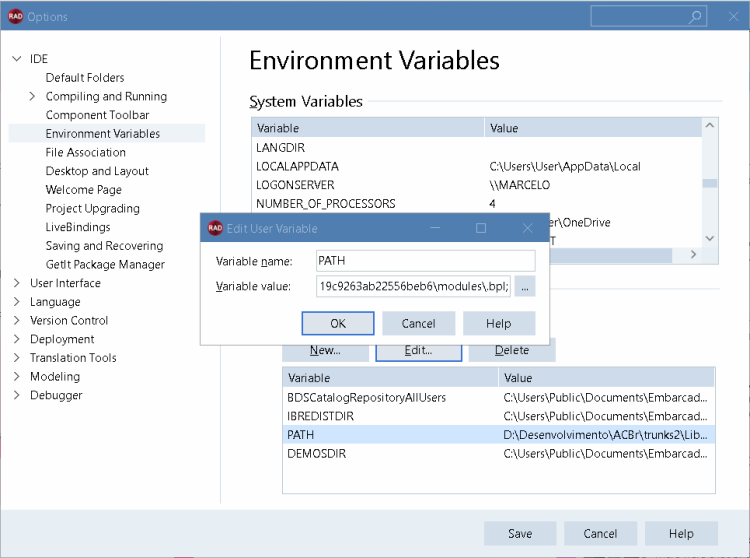Screen dimensions: 750x558
Task: Click the Save button at bottom
Action: tap(520, 534)
